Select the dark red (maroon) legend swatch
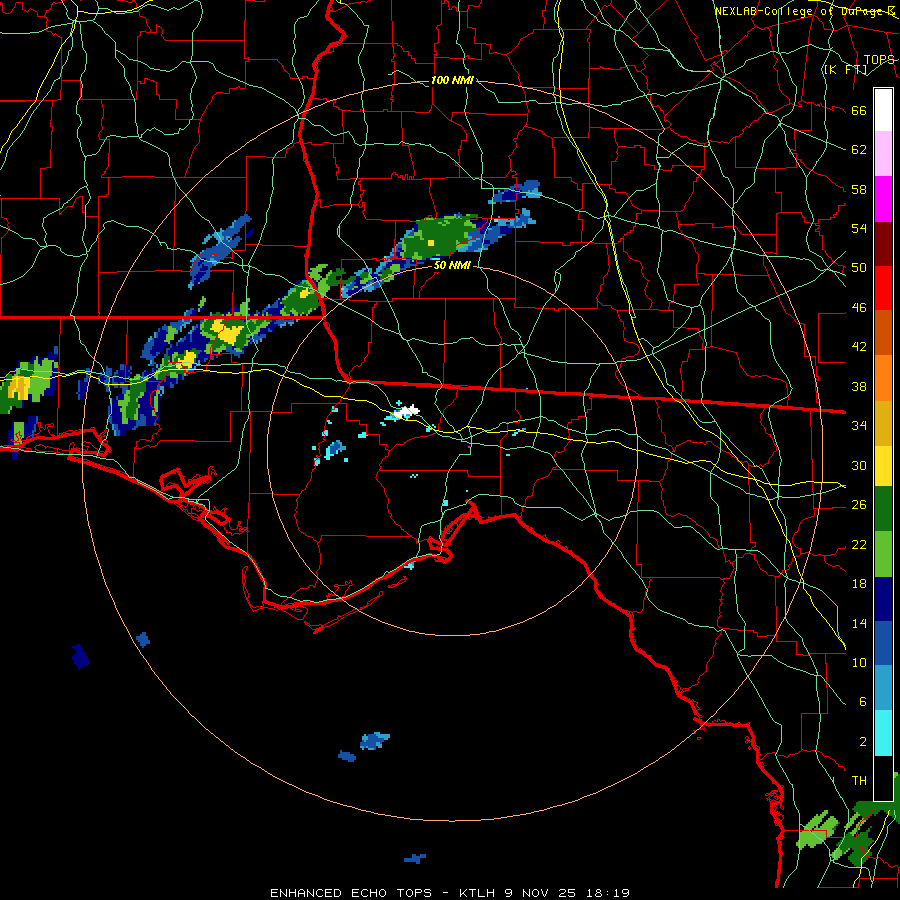Image resolution: width=900 pixels, height=900 pixels. [x=883, y=243]
